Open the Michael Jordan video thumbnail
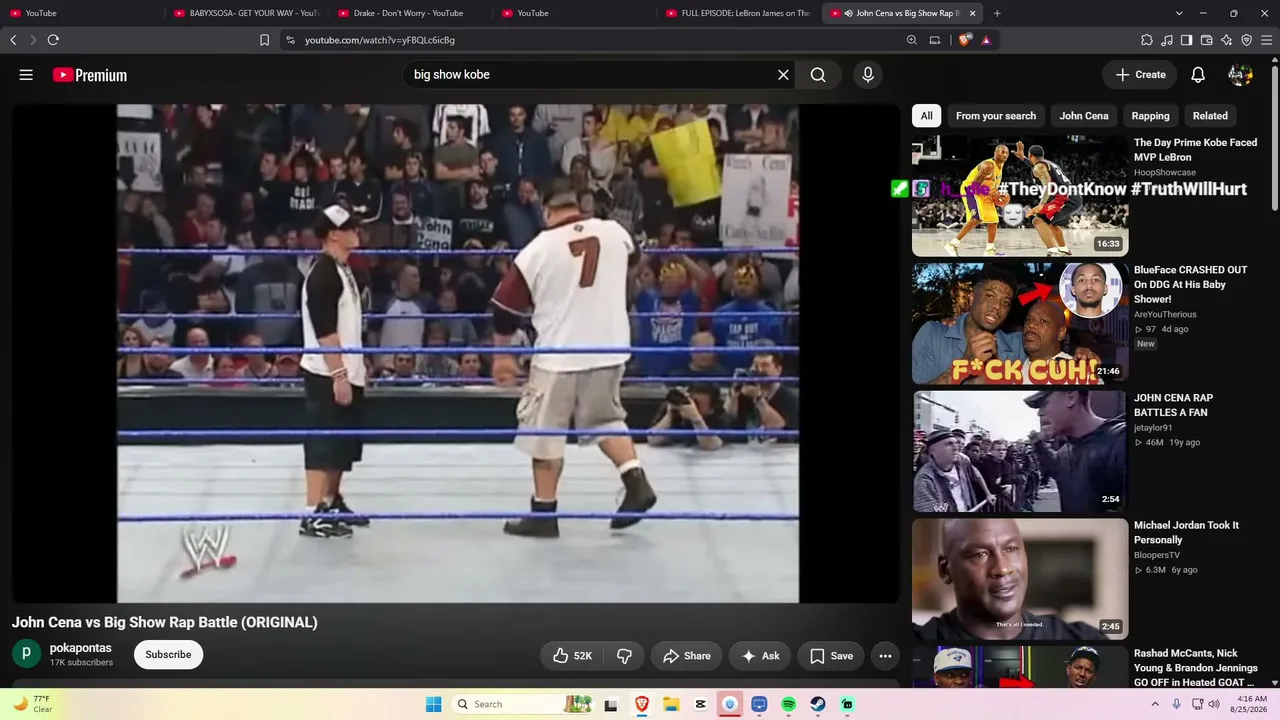Screen dimensions: 1280x720 (1020, 579)
